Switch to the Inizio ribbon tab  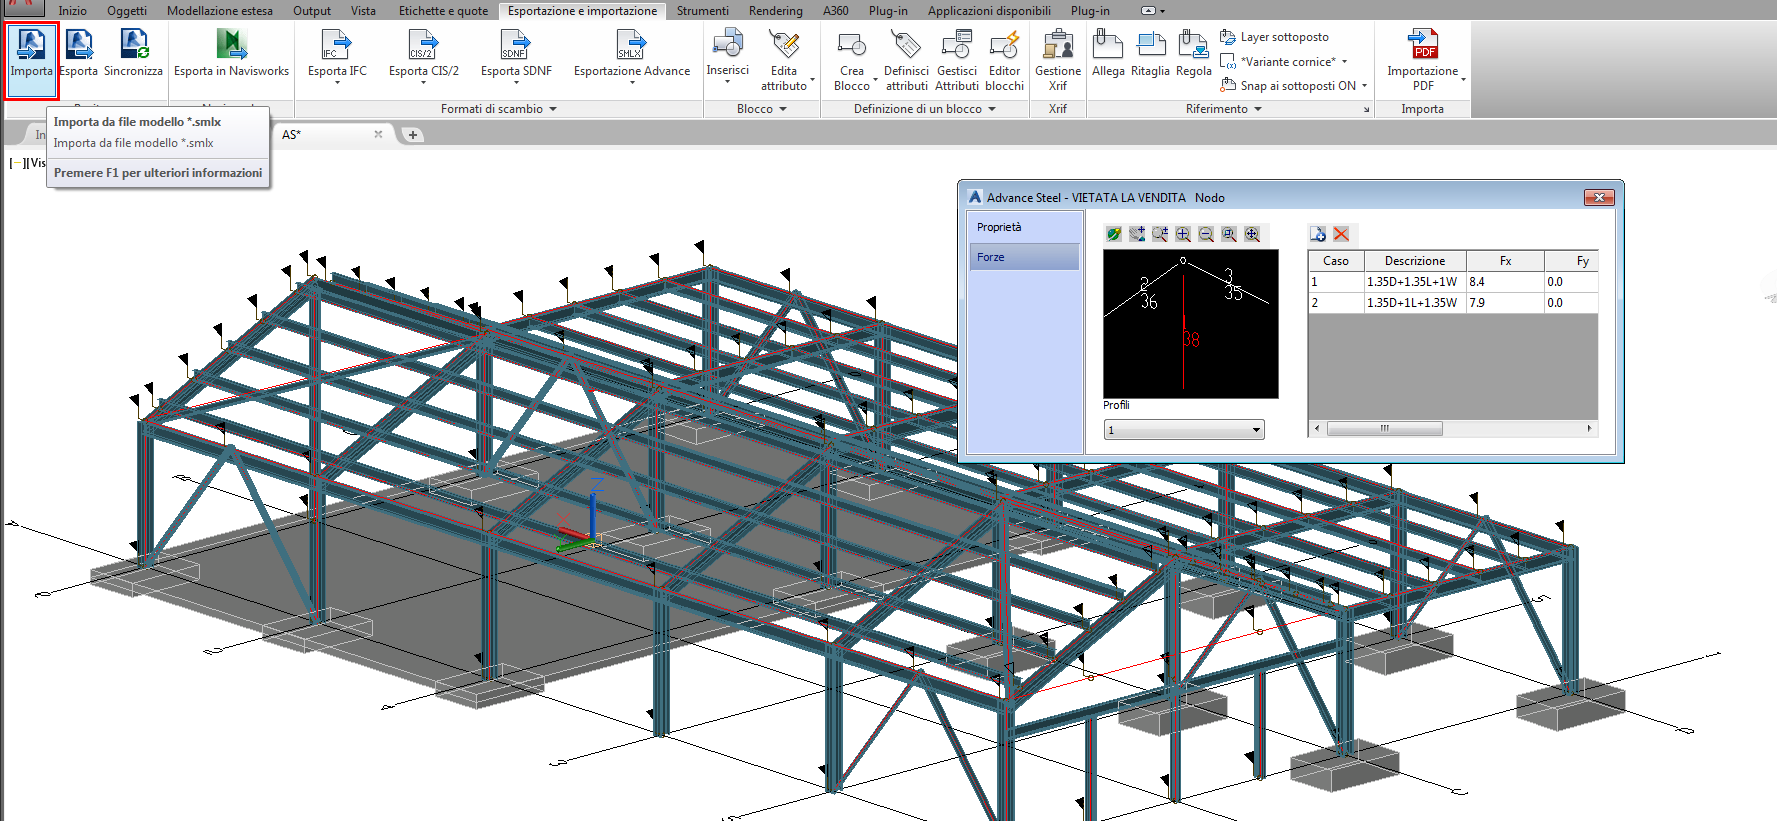[72, 11]
